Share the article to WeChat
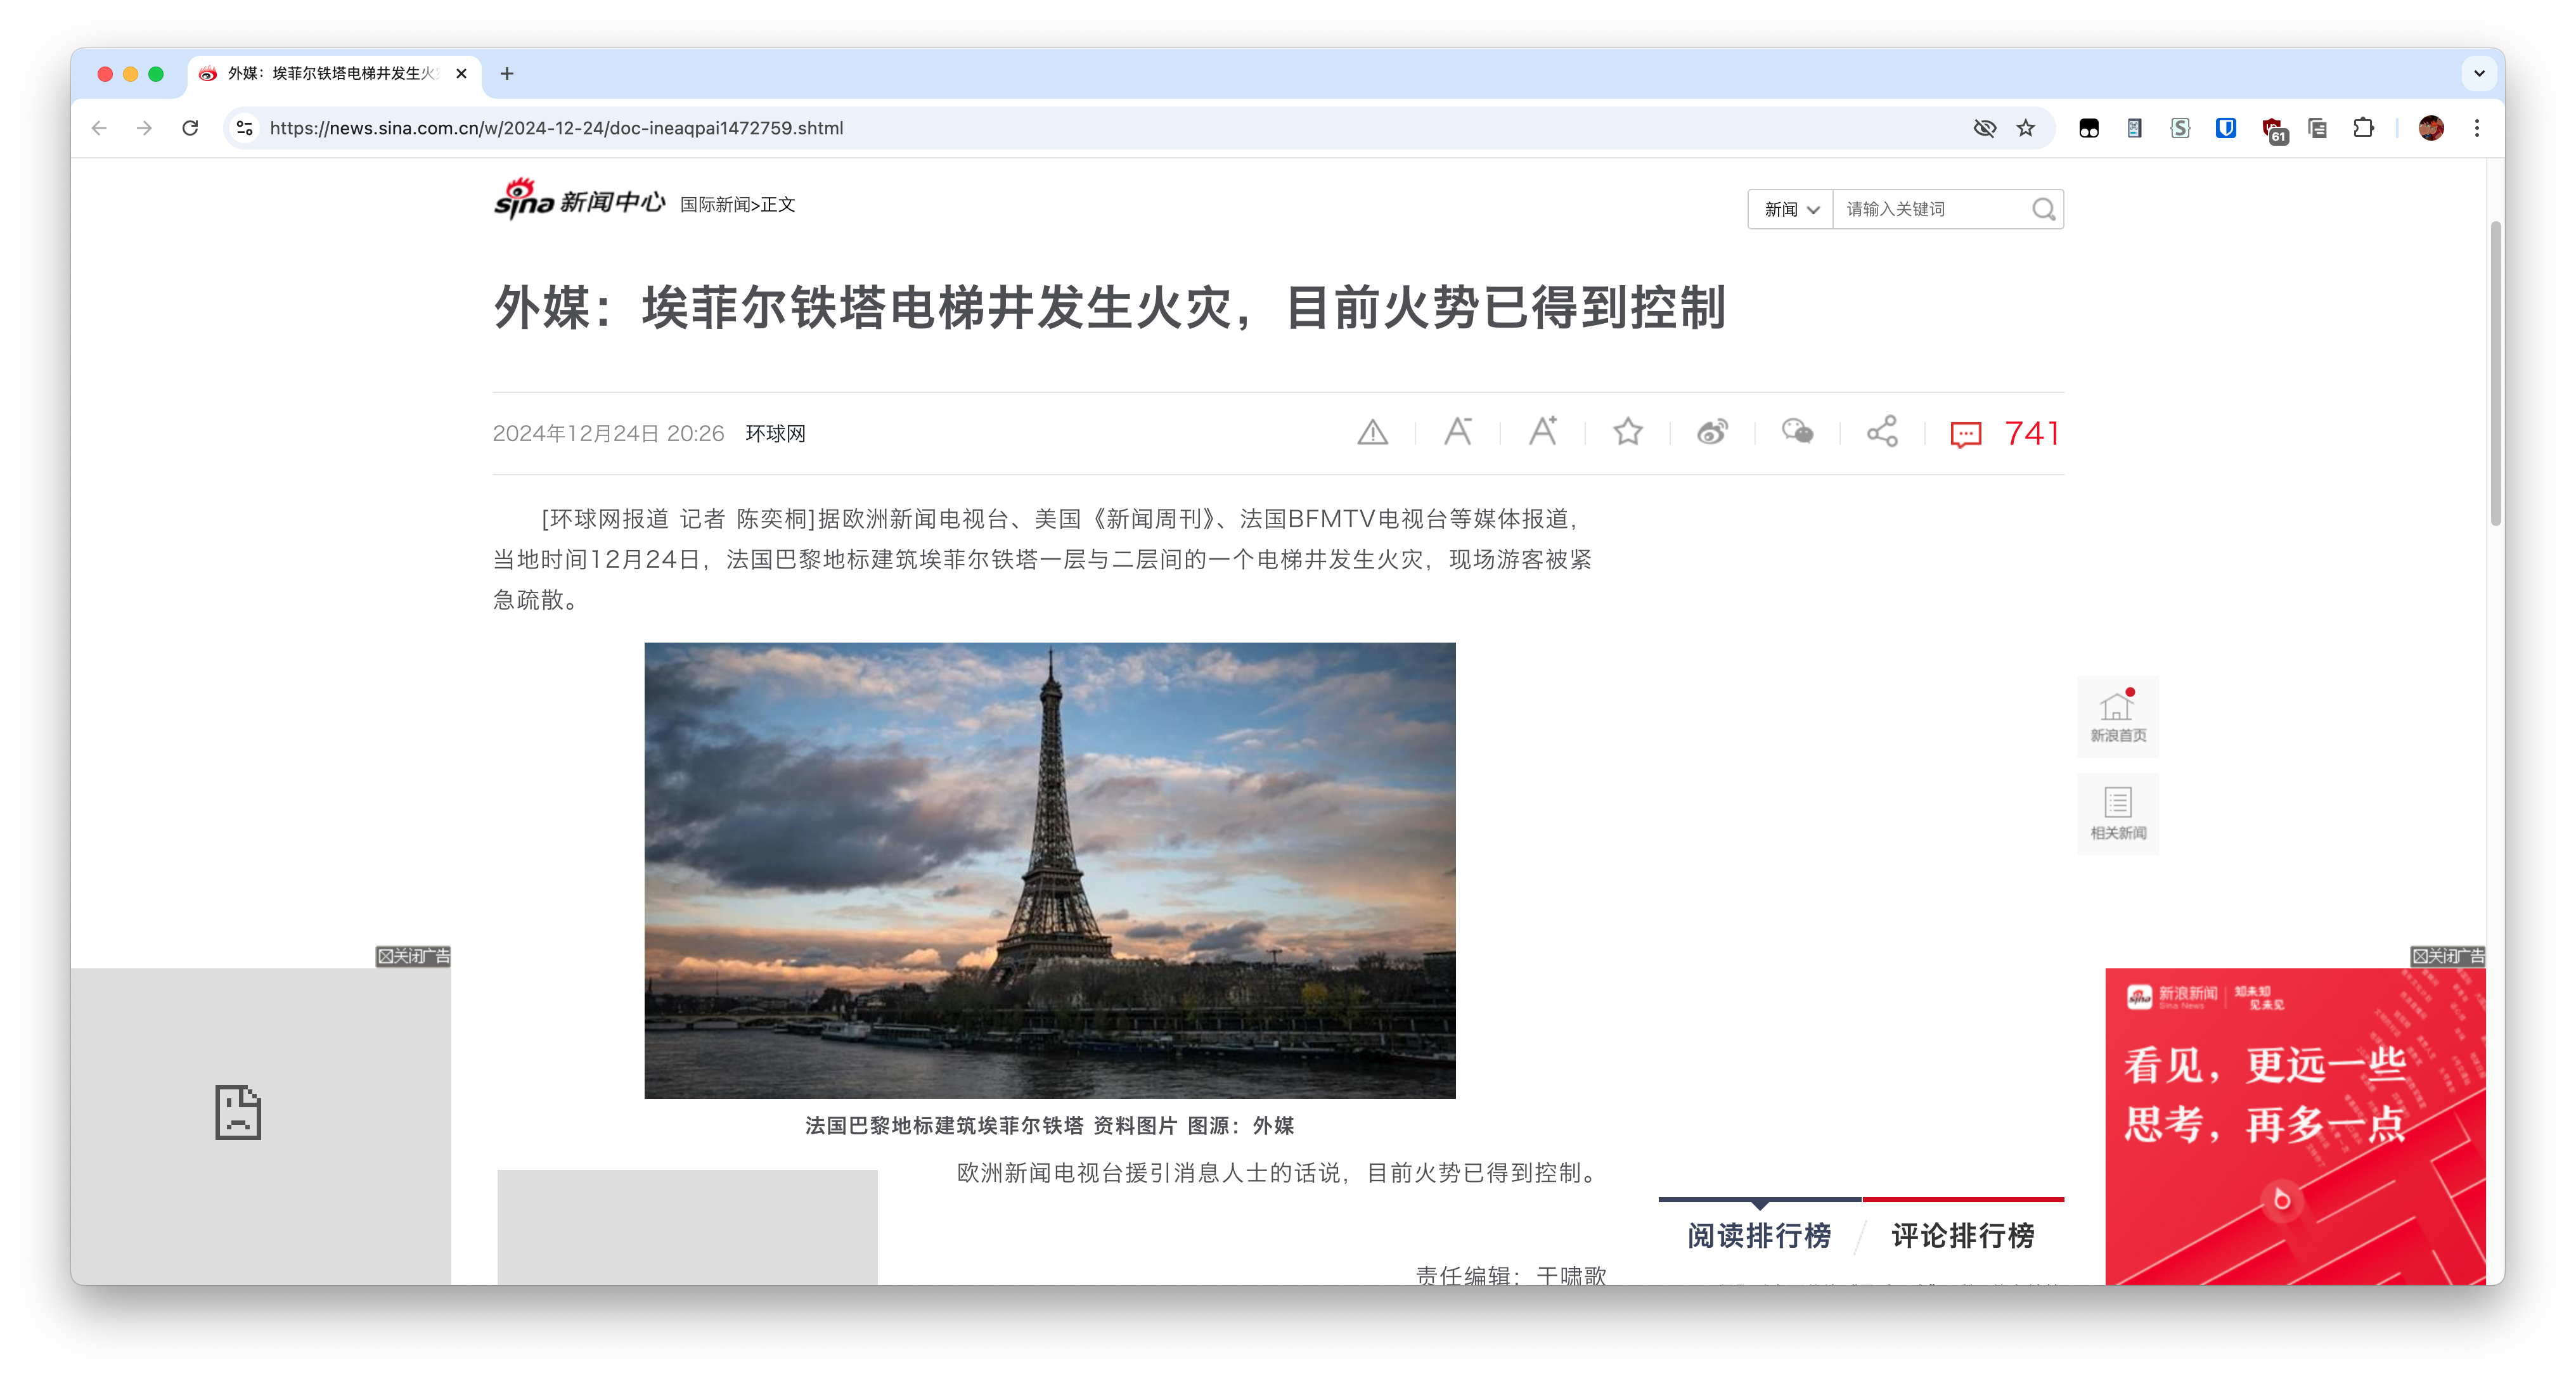 click(1798, 433)
